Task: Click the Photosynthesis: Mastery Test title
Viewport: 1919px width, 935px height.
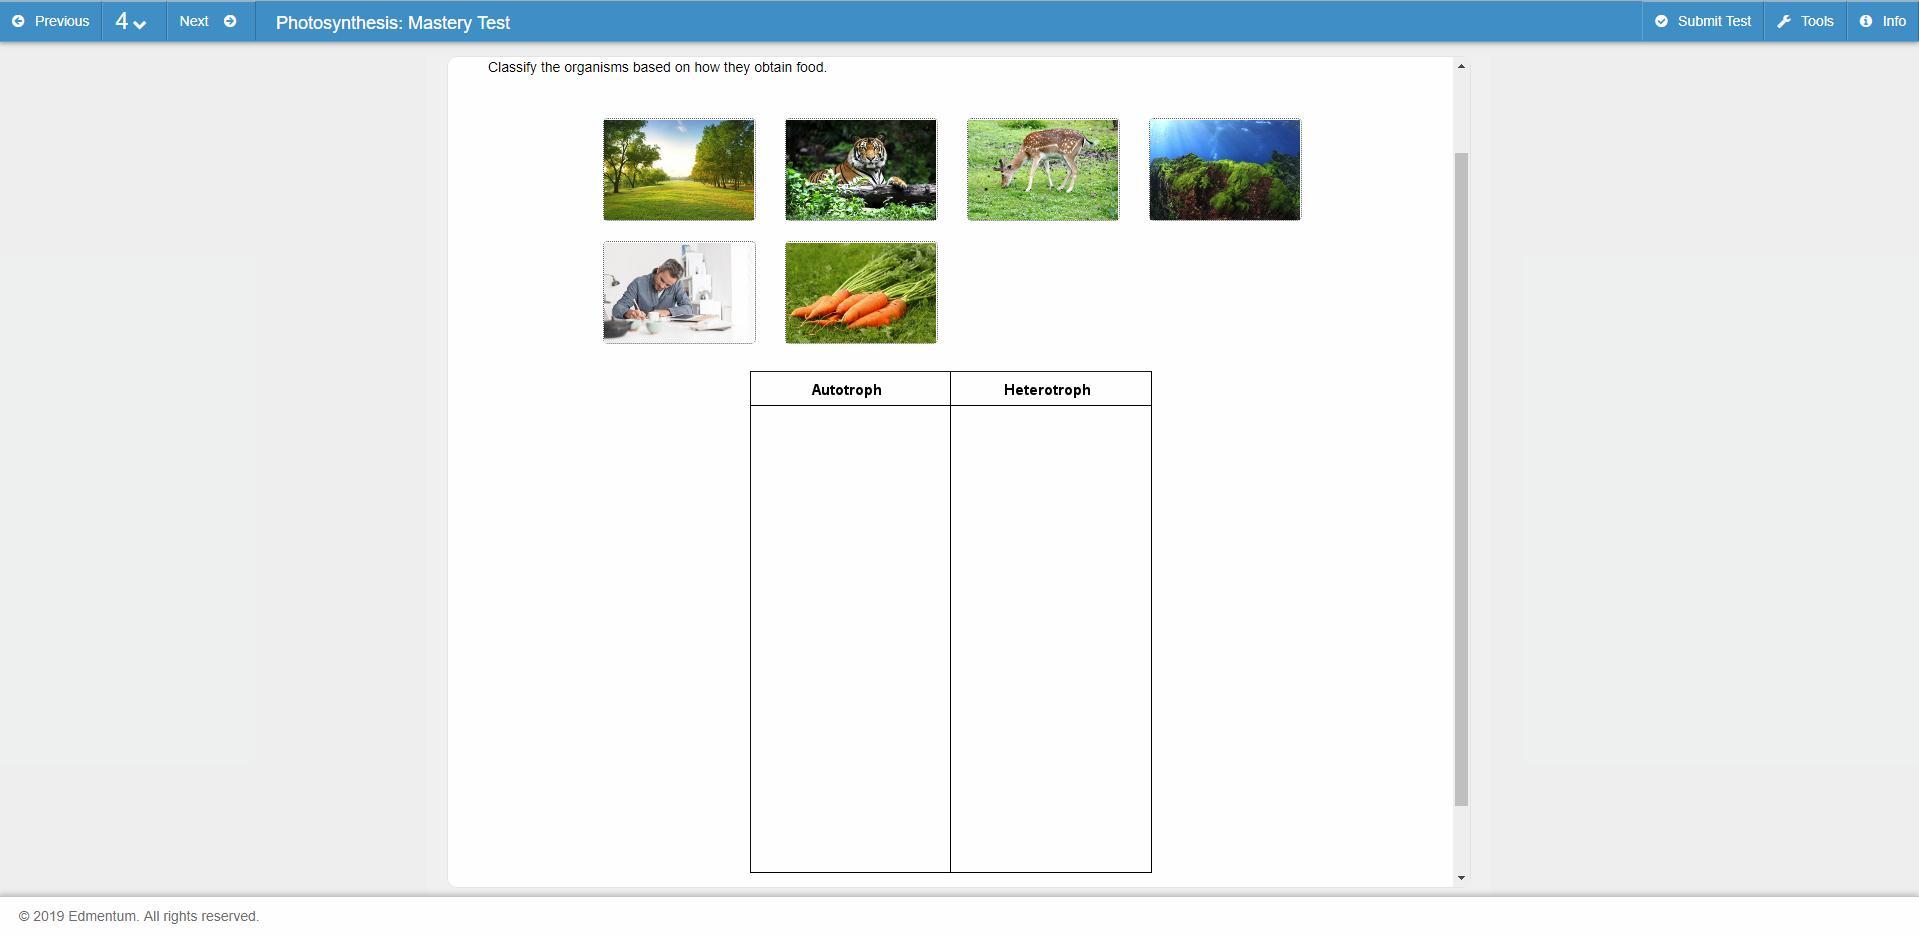Action: [393, 22]
